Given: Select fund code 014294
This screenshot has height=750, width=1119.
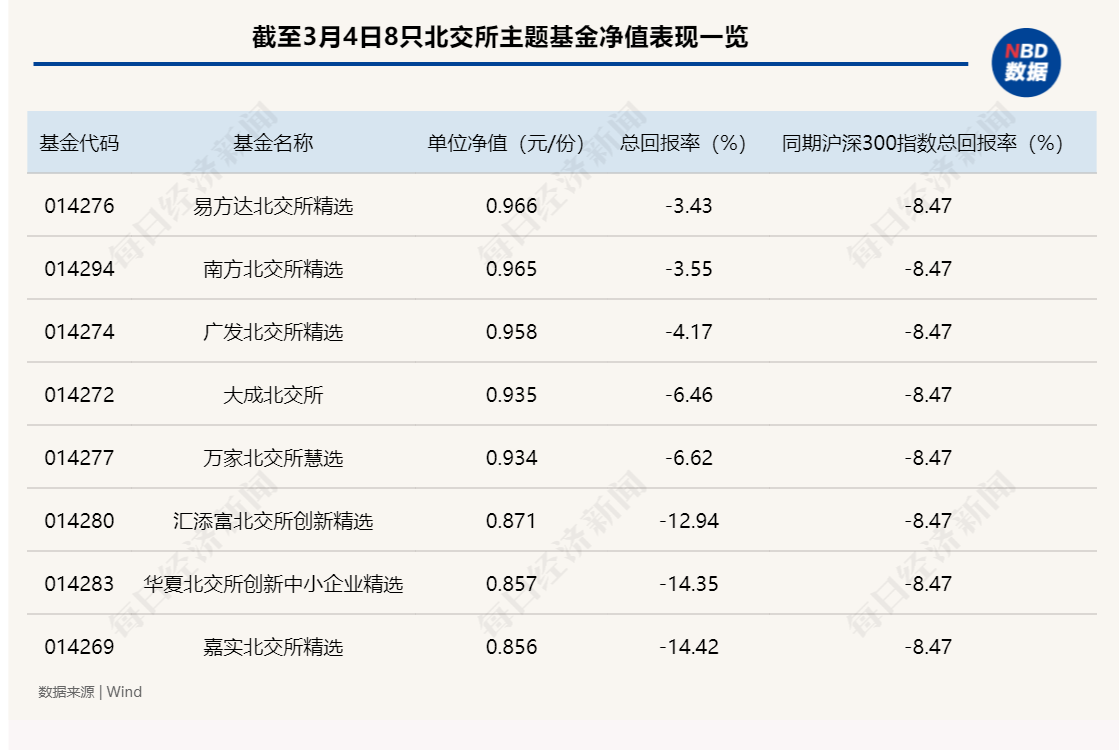Looking at the screenshot, I should 79,269.
